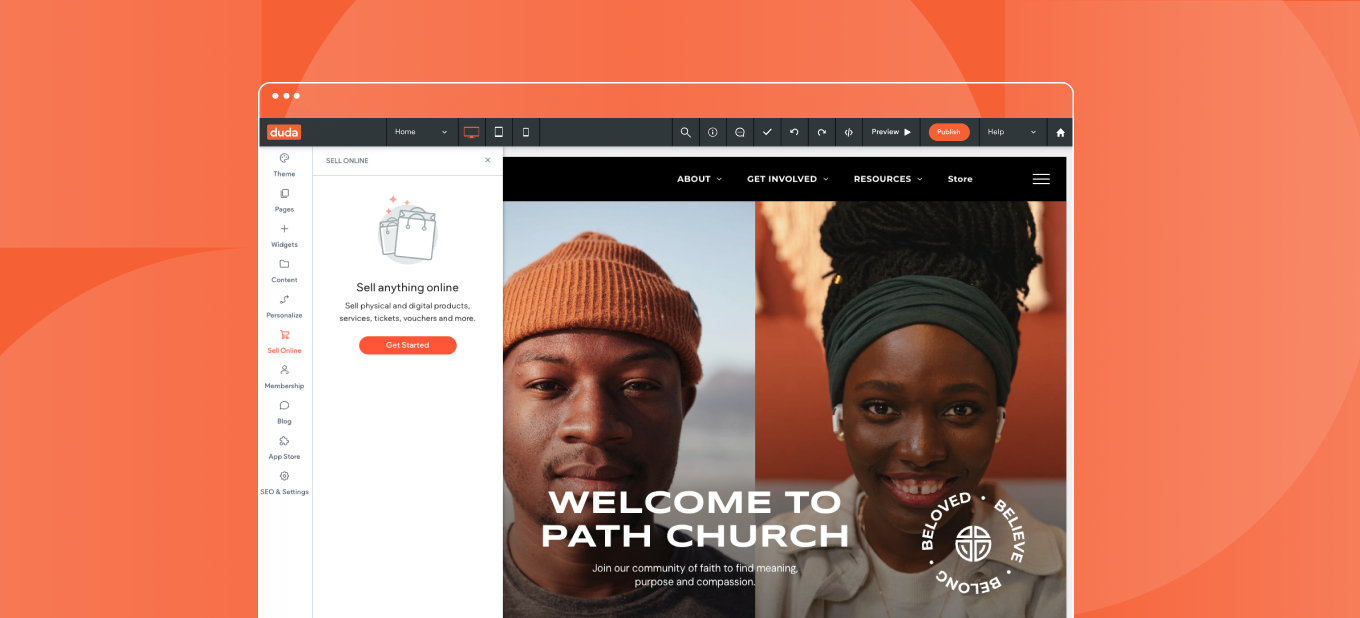Screen dimensions: 1360x618
Task: Expand the ABOUT site menu
Action: [x=699, y=179]
